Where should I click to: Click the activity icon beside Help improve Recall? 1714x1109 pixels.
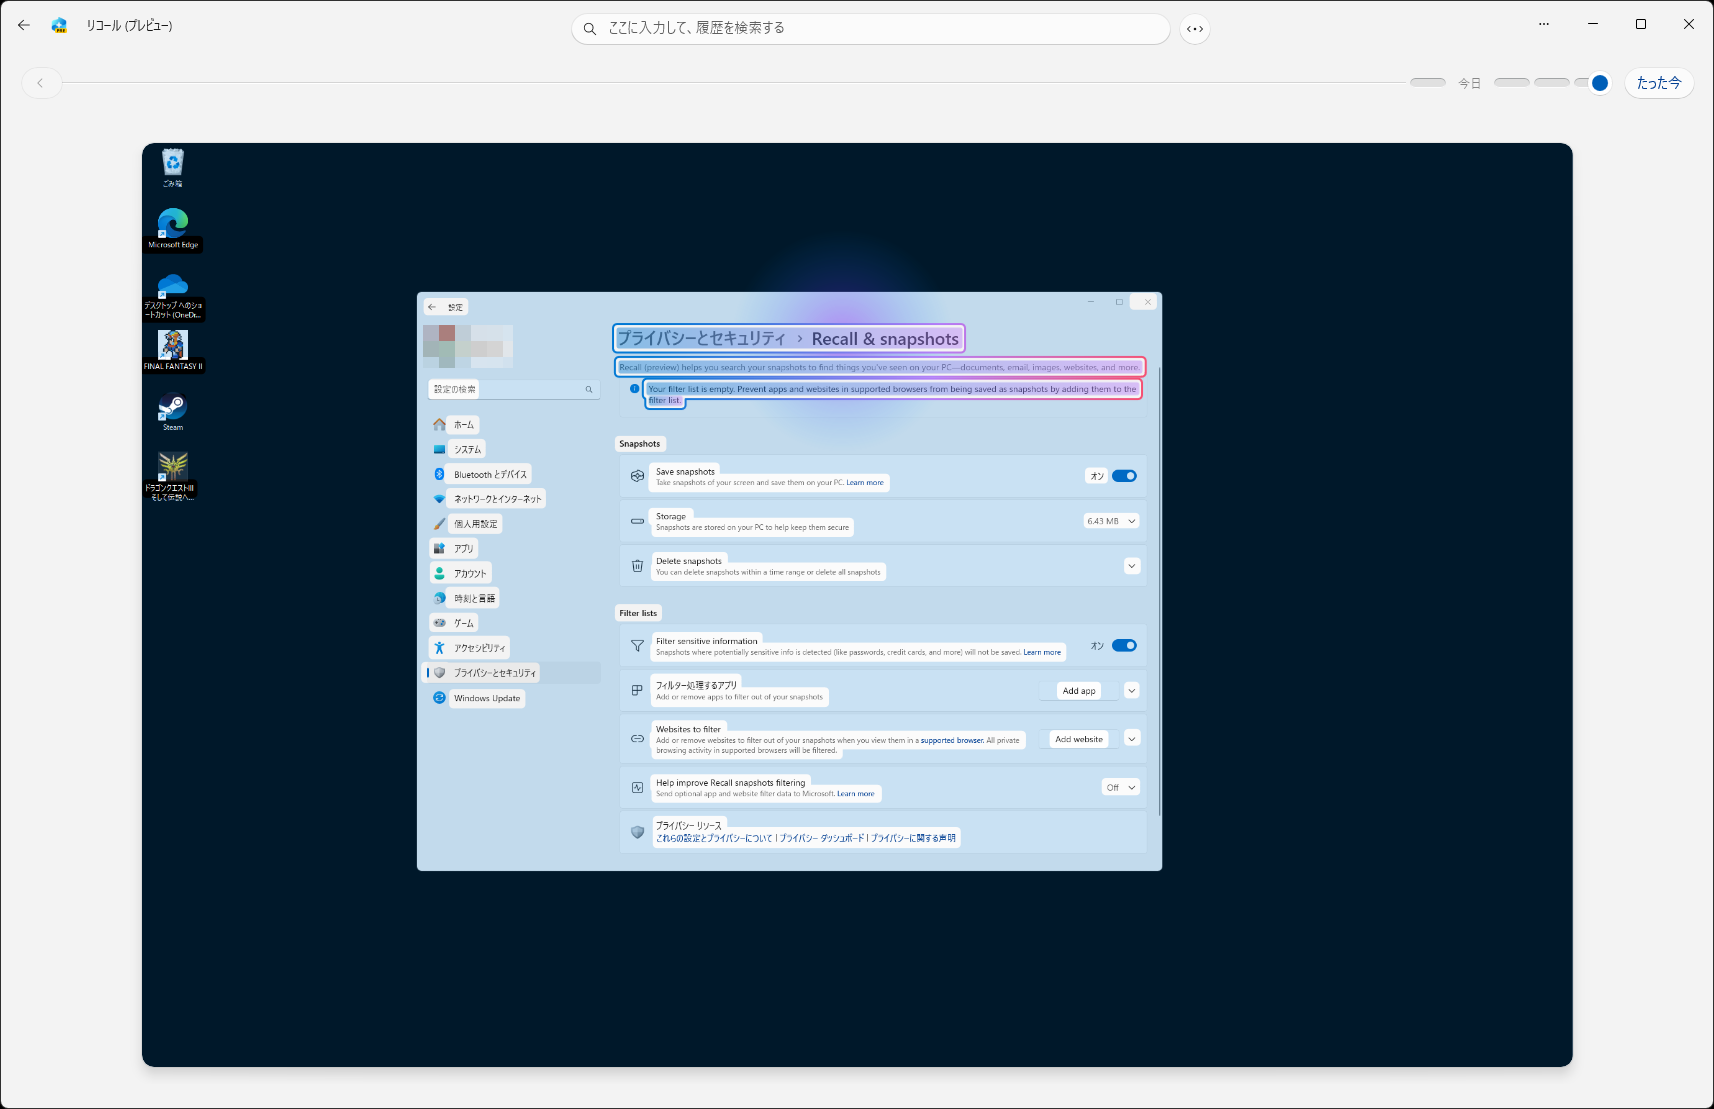(x=637, y=788)
